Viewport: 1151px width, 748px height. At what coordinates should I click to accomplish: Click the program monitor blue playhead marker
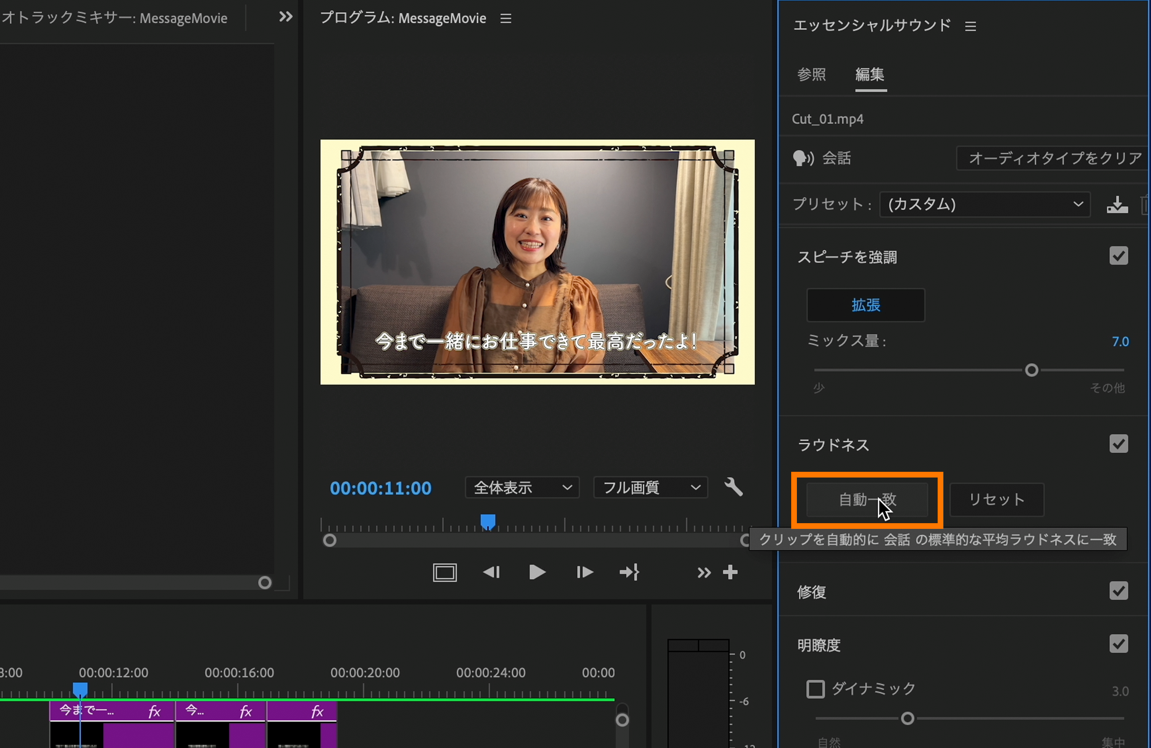pyautogui.click(x=487, y=522)
